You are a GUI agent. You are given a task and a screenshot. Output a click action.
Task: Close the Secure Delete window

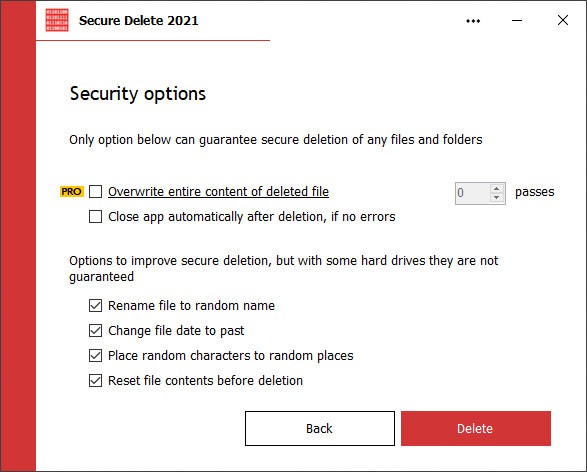pos(563,20)
